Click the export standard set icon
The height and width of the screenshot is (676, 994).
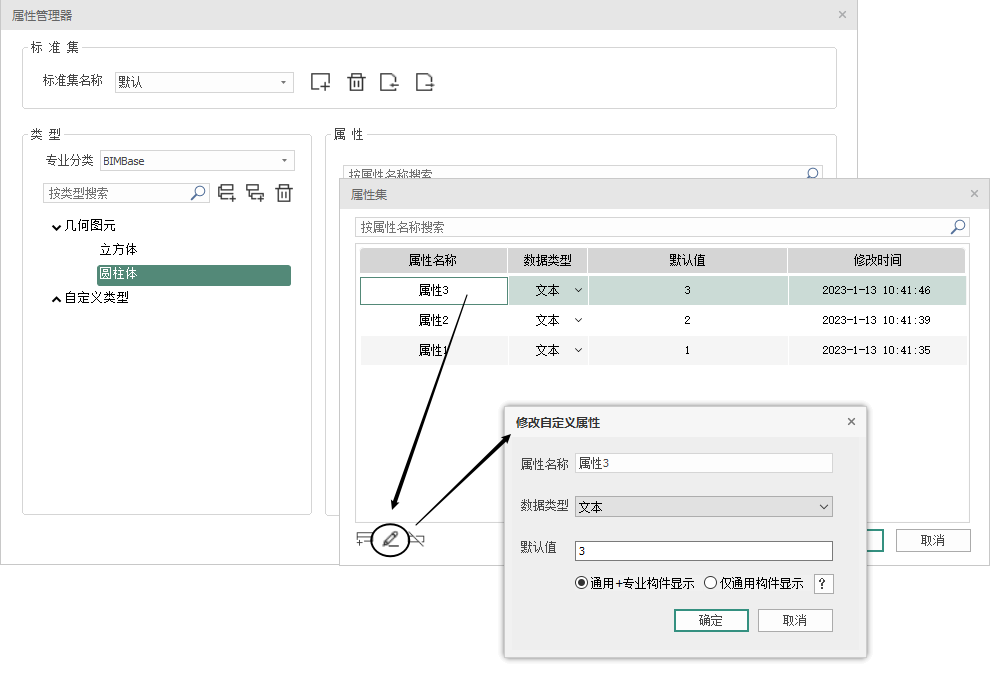click(425, 82)
